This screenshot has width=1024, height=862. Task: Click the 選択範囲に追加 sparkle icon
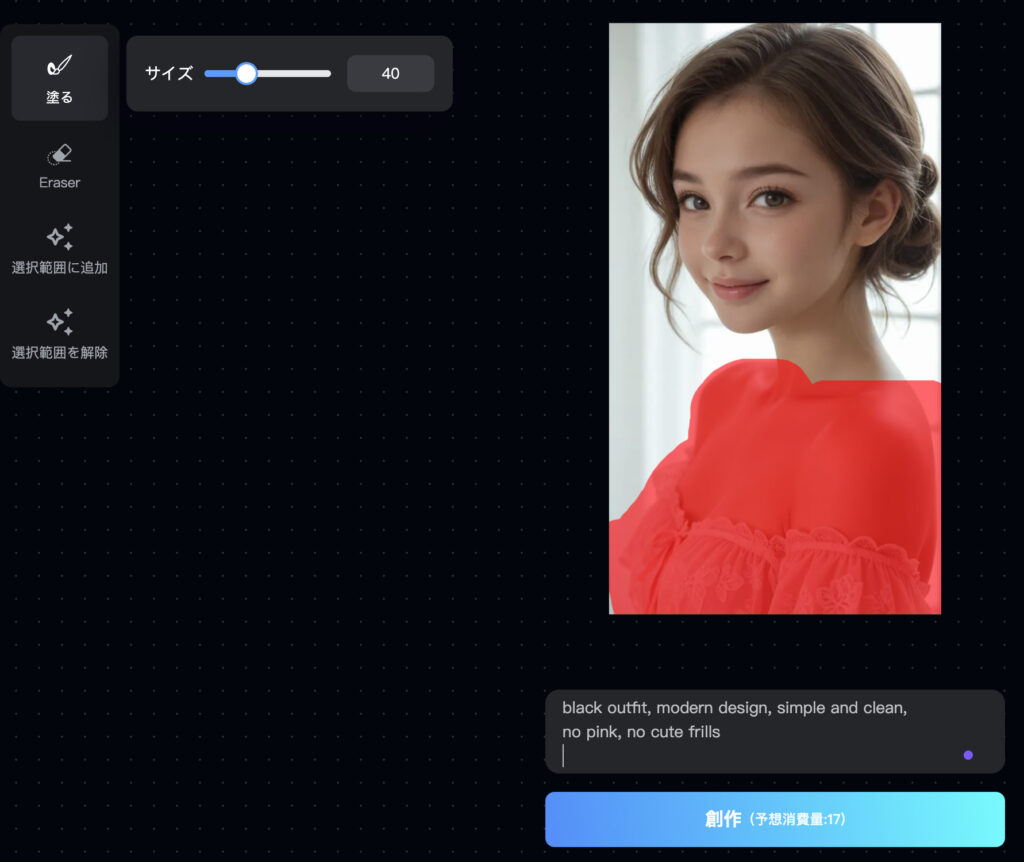60,237
